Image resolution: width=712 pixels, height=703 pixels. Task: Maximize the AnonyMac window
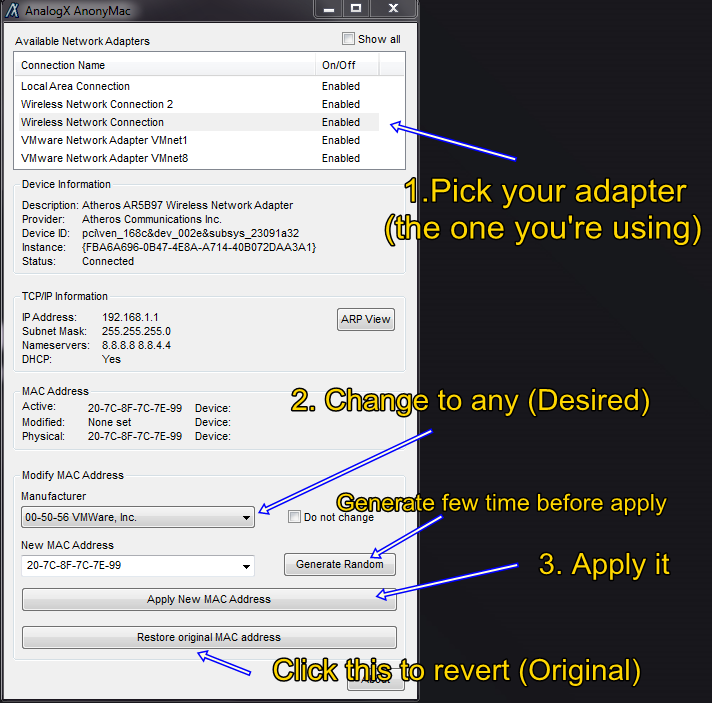point(356,9)
